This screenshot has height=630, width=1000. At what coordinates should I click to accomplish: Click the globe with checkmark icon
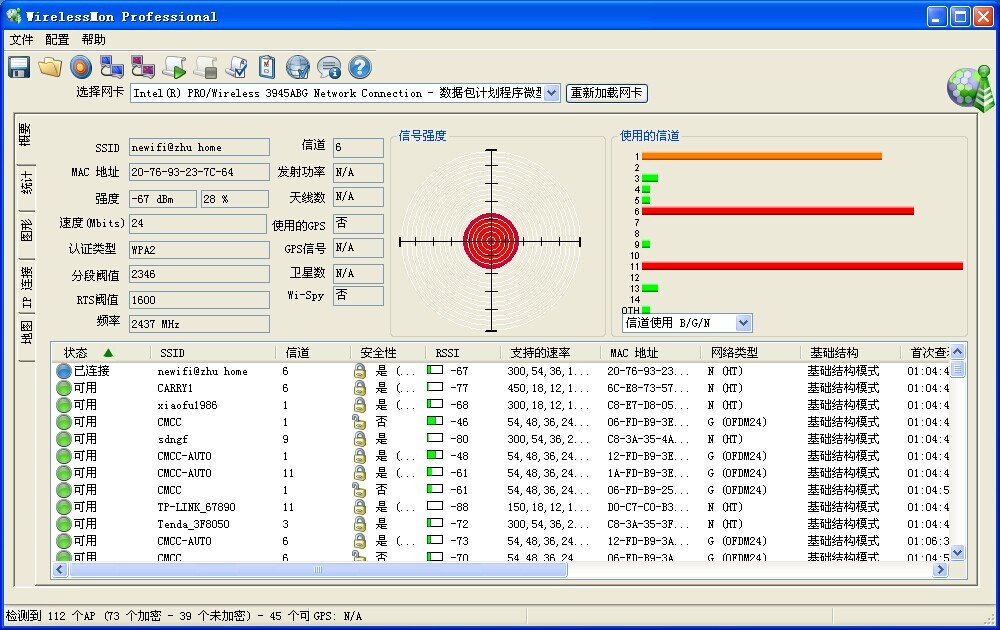tap(297, 67)
